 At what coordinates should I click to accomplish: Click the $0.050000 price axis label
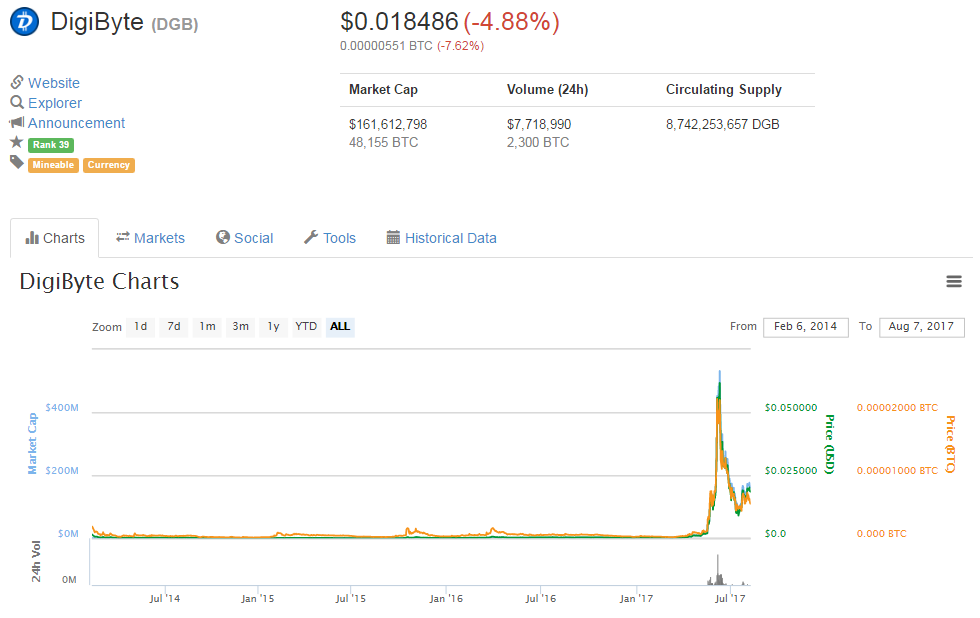(791, 407)
